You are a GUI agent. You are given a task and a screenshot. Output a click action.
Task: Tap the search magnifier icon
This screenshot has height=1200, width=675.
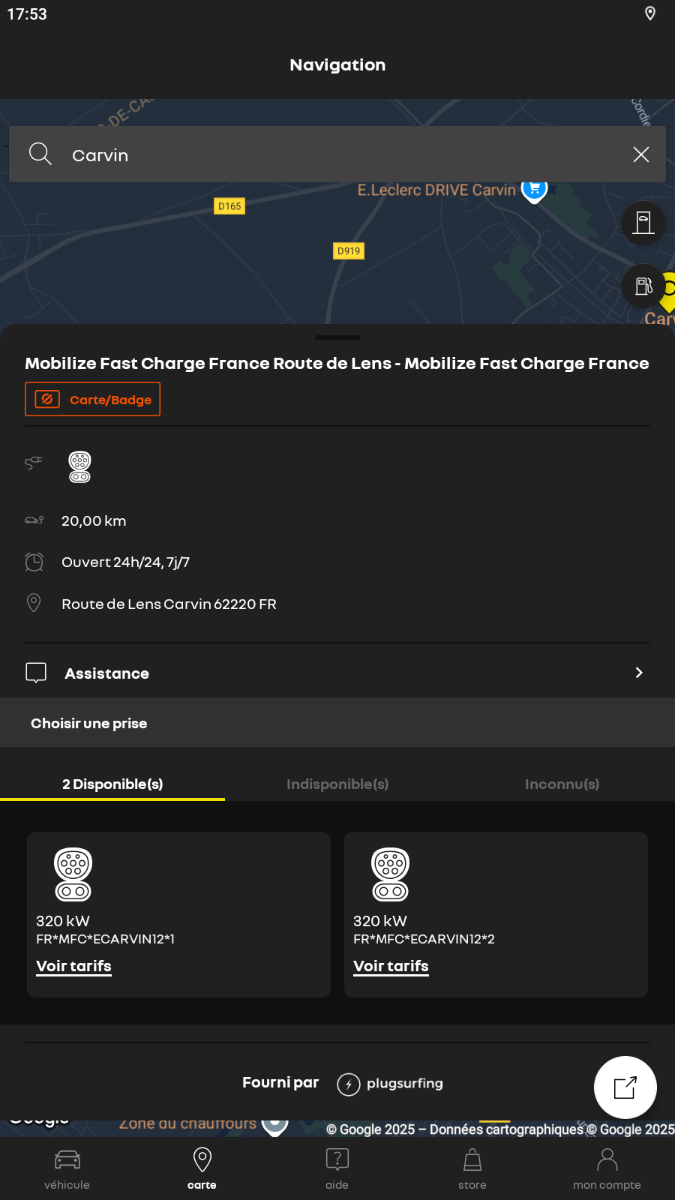pos(40,154)
